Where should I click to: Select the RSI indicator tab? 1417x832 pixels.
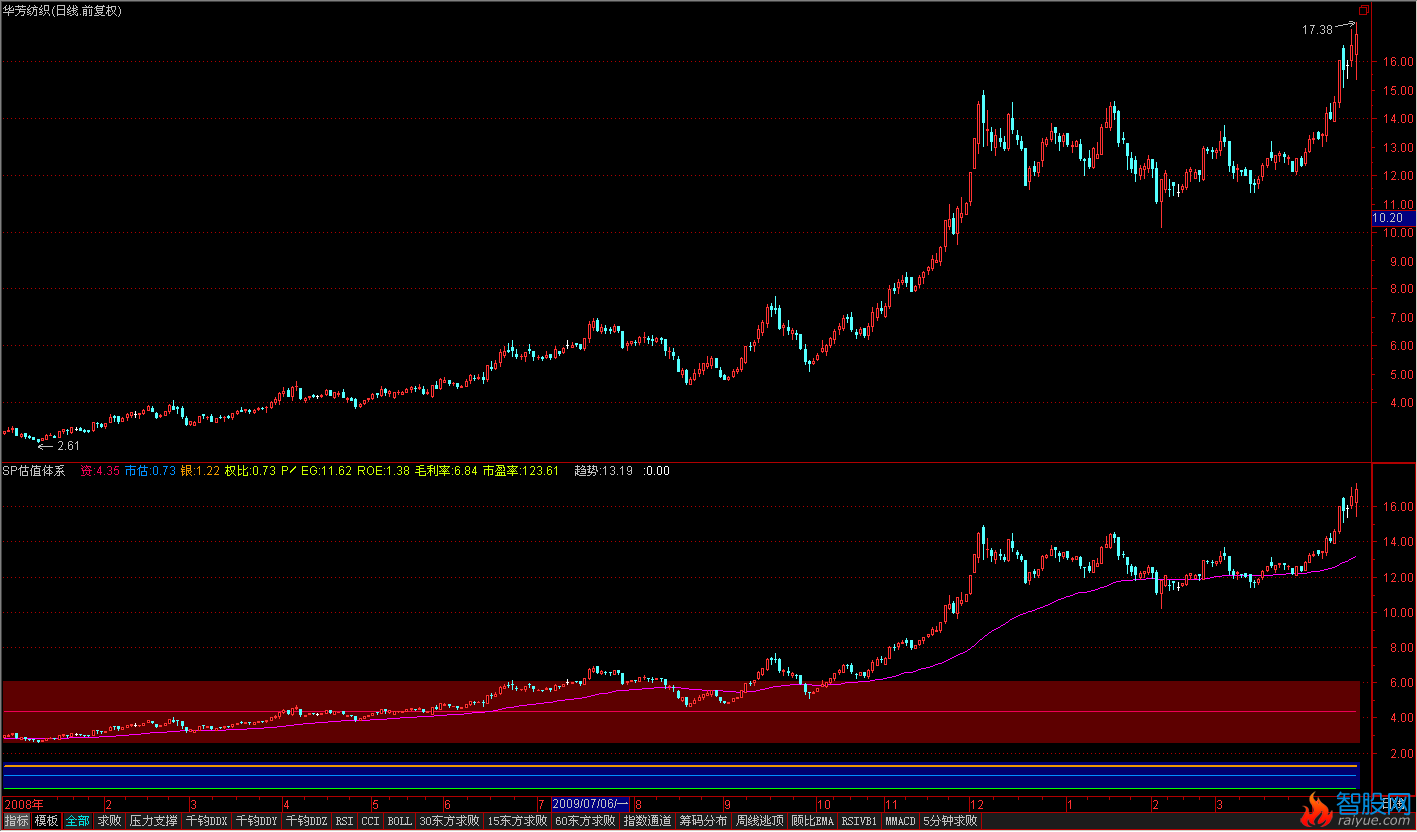(x=344, y=821)
